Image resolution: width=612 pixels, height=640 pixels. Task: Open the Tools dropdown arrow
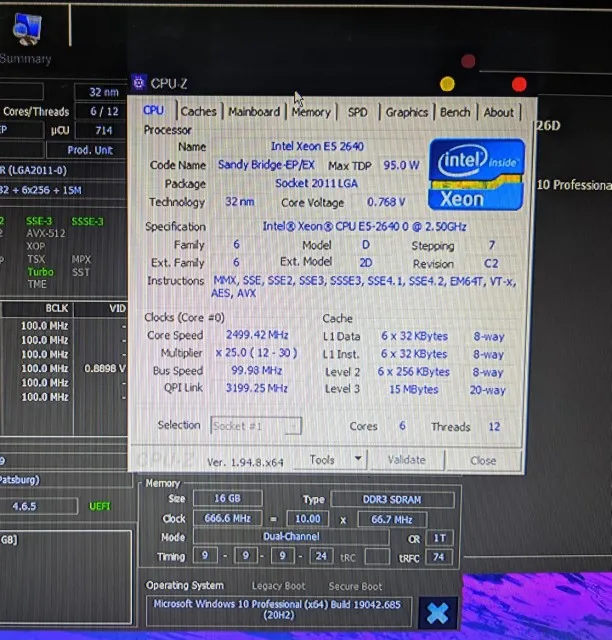tap(358, 459)
